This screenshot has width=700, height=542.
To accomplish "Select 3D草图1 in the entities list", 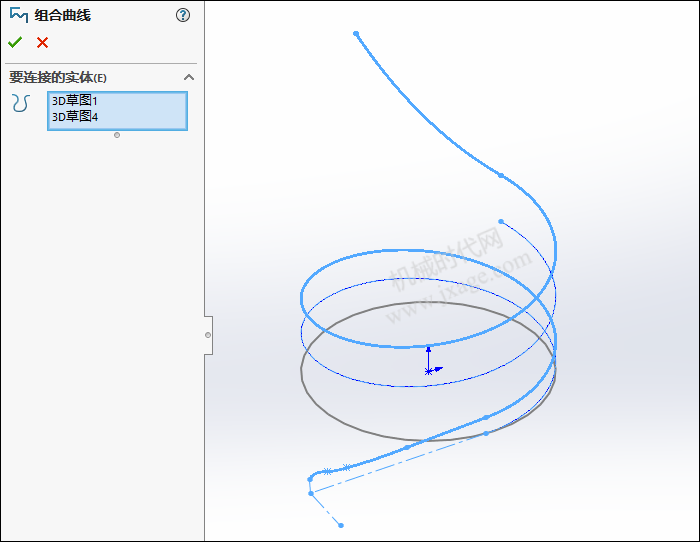I will pyautogui.click(x=74, y=101).
